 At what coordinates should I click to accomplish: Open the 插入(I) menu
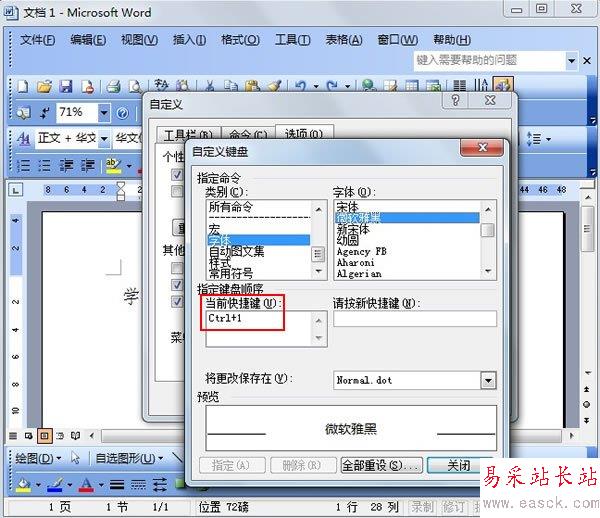point(189,39)
